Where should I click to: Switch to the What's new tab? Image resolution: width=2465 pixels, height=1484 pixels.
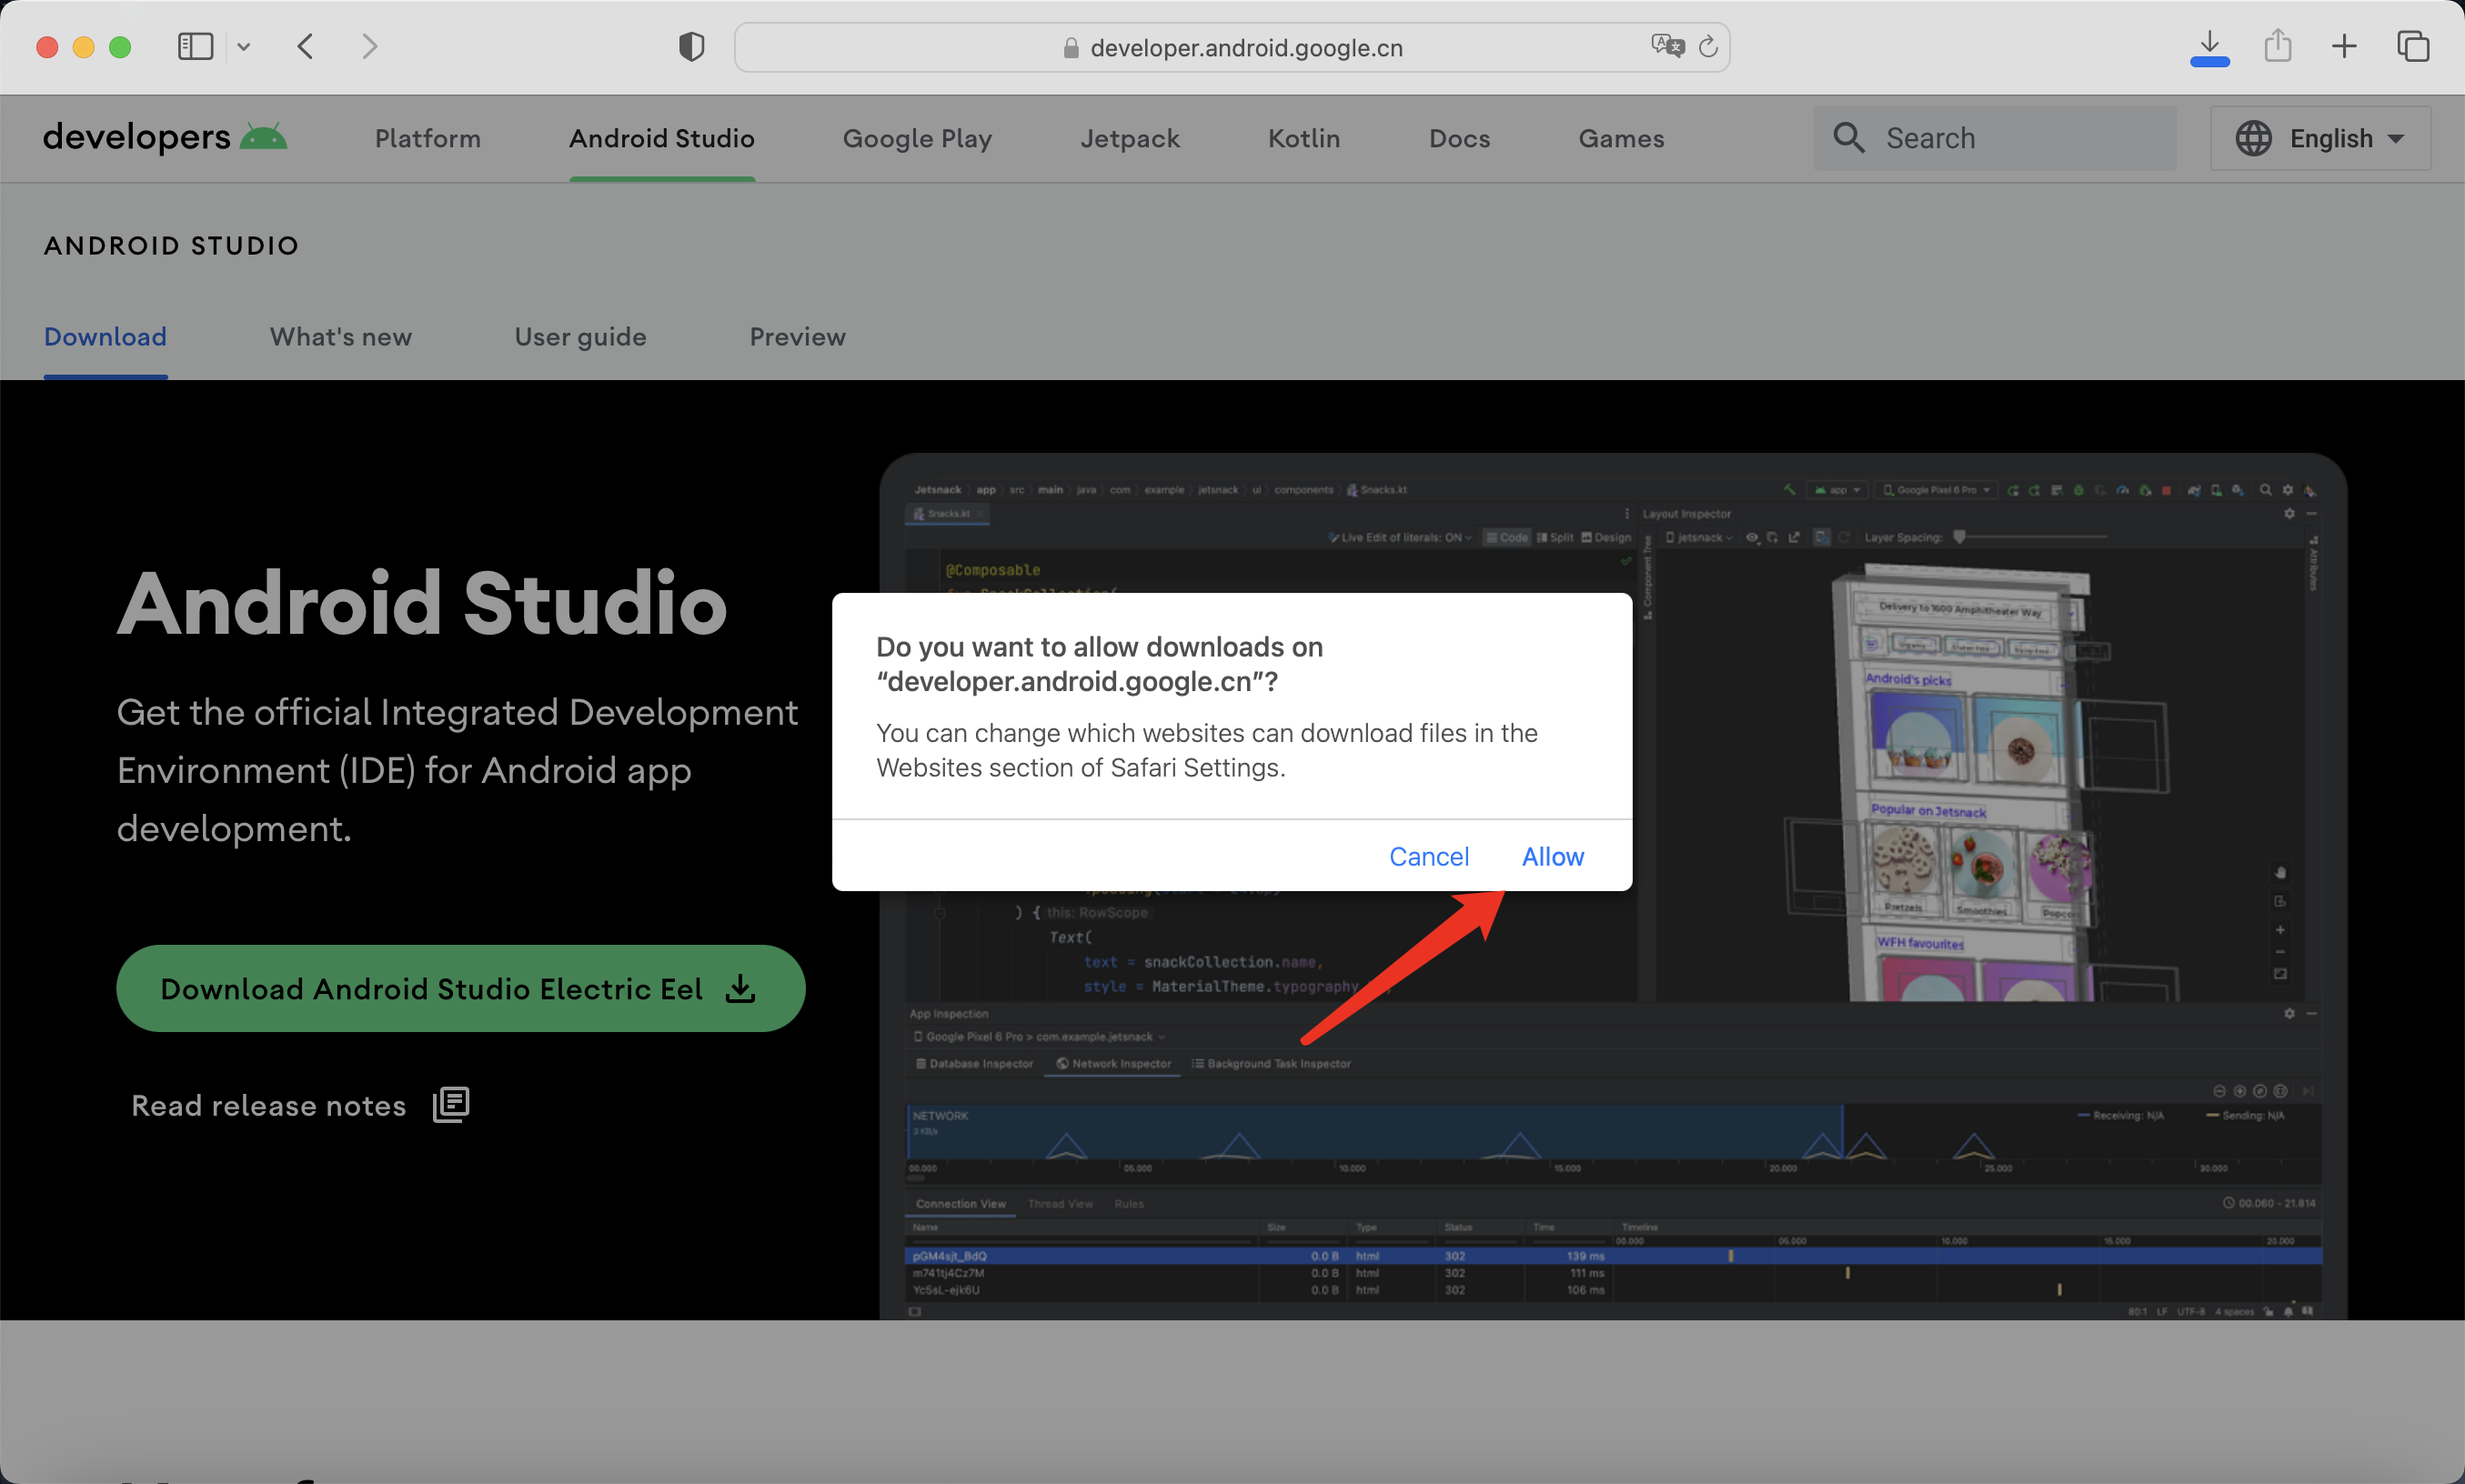(x=340, y=337)
